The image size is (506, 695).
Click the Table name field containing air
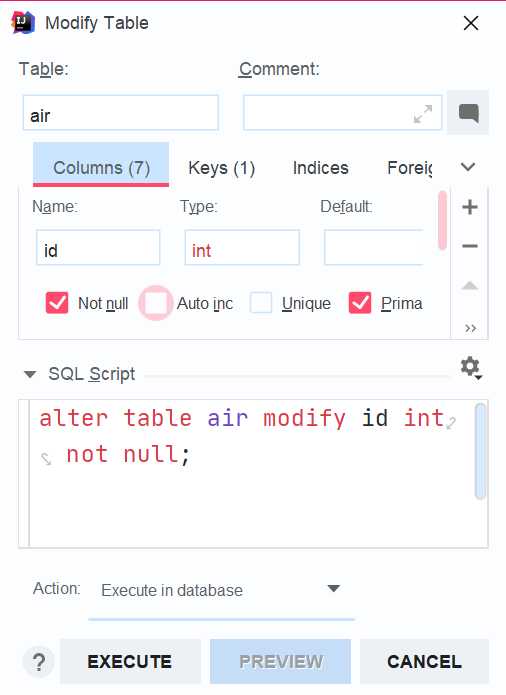121,113
